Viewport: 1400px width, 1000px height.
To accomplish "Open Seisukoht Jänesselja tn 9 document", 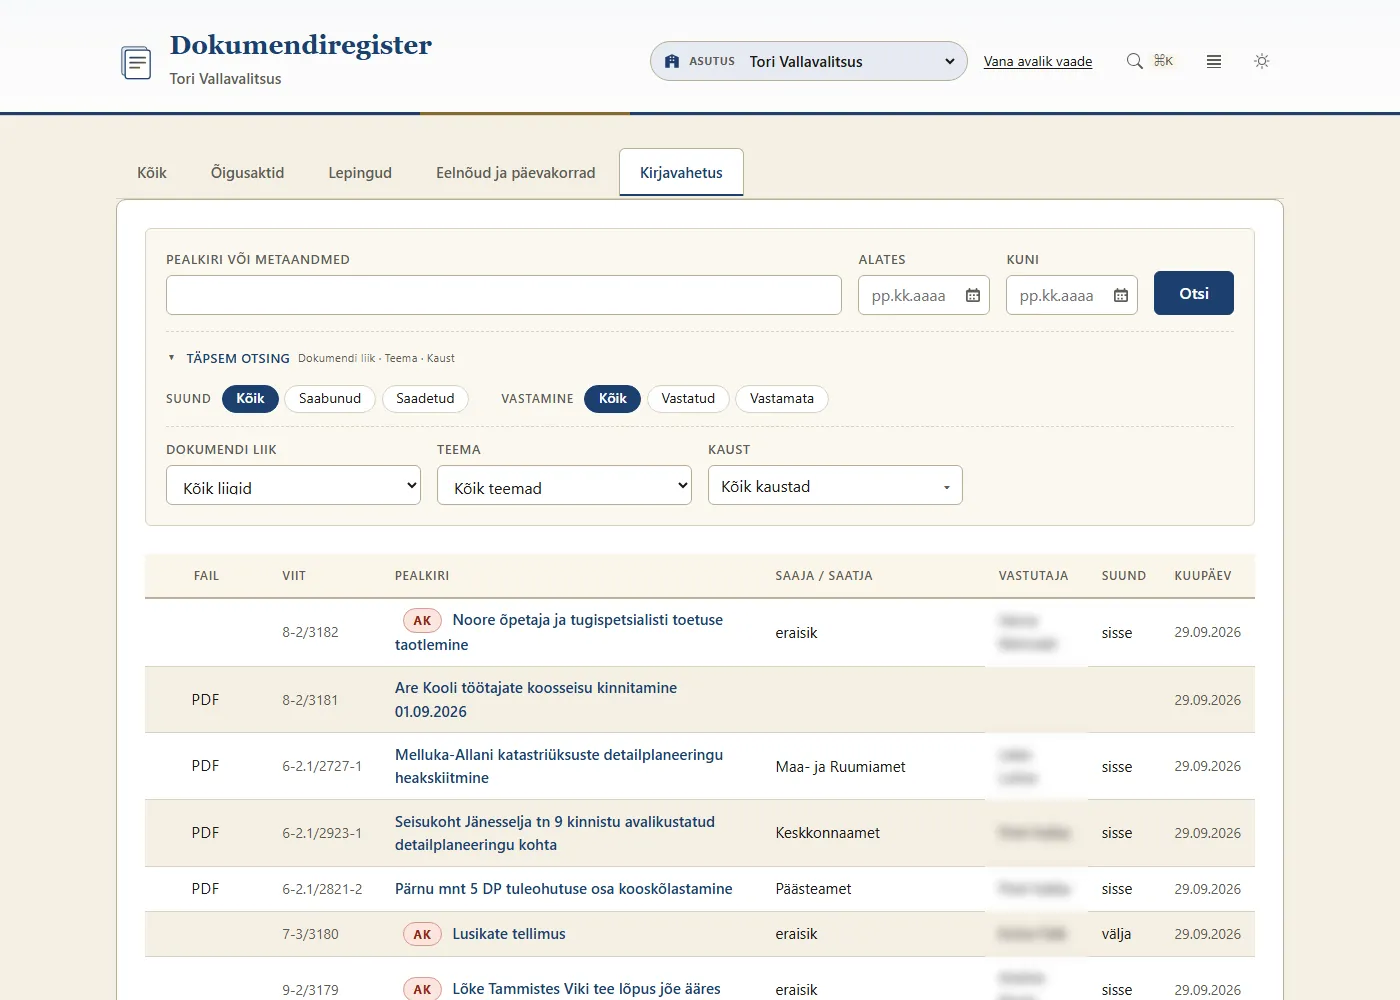I will tap(555, 833).
